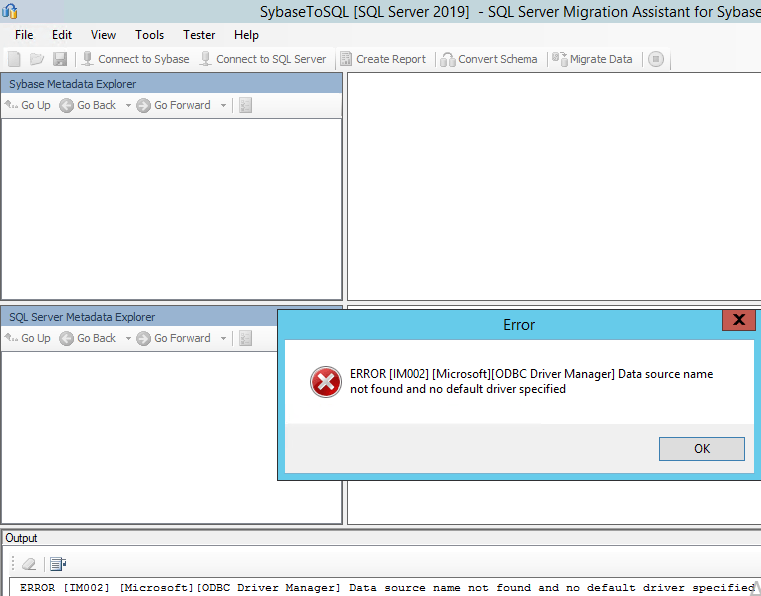Click Go Forward in Sybase Metadata Explorer

click(x=174, y=105)
